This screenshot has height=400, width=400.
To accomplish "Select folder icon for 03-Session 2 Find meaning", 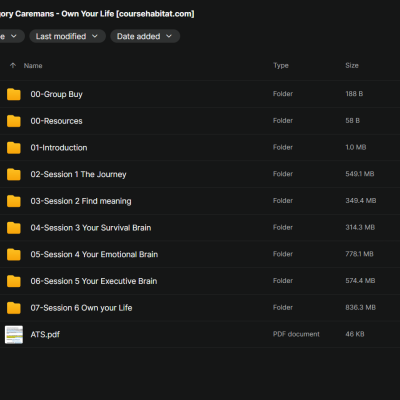I will 14,201.
